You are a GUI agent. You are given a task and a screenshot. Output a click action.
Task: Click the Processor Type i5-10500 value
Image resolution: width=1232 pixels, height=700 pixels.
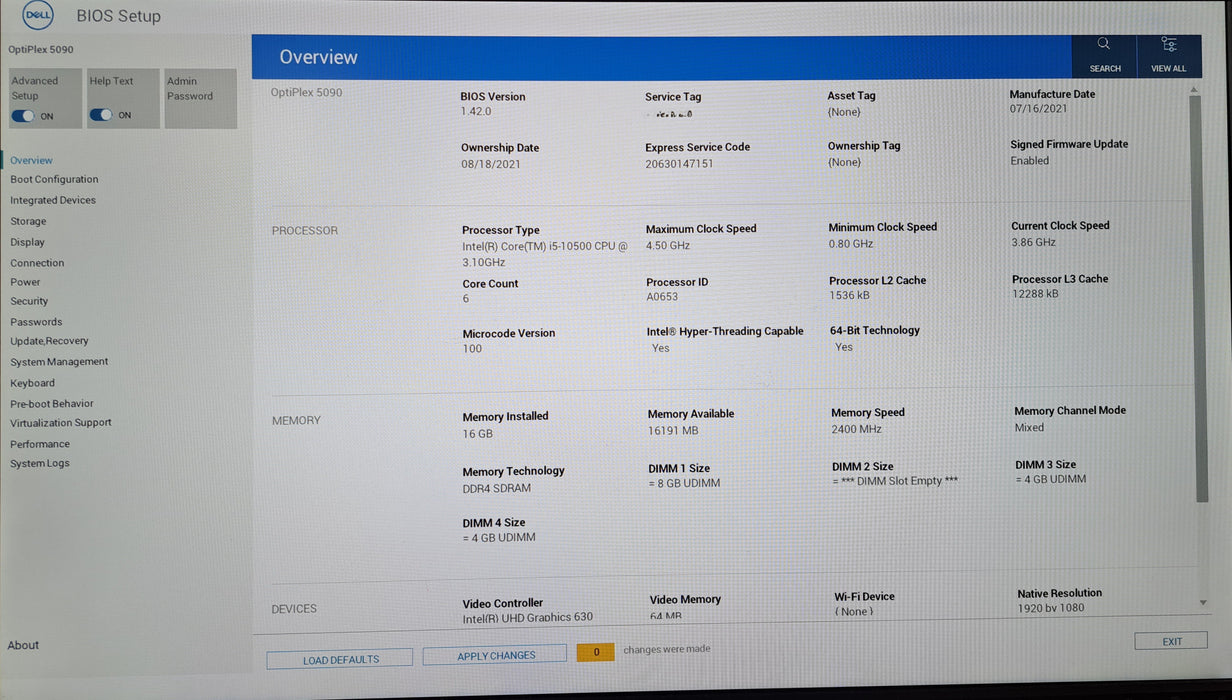[545, 254]
